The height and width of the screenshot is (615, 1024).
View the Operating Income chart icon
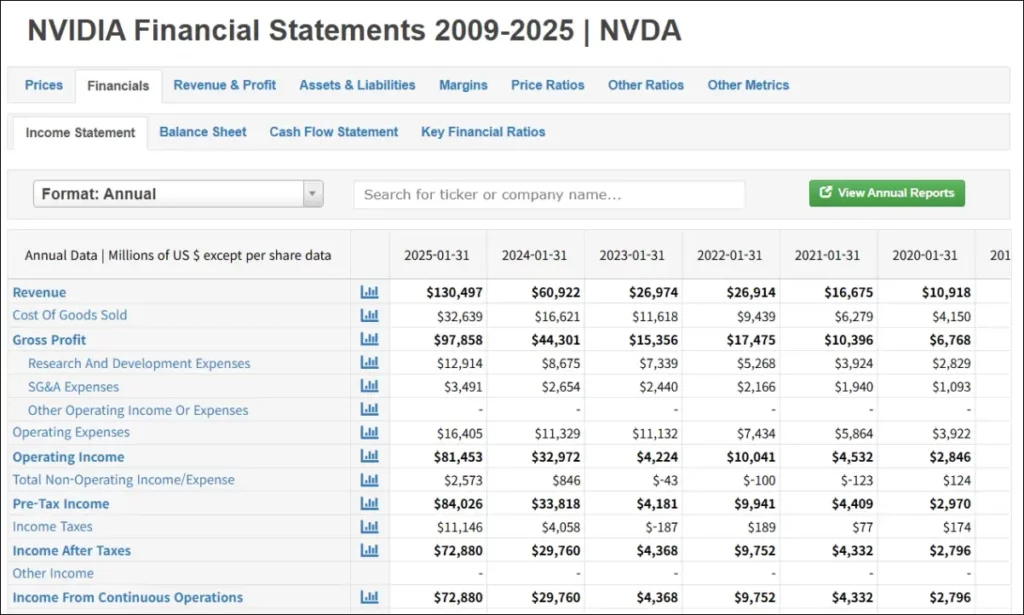click(369, 456)
